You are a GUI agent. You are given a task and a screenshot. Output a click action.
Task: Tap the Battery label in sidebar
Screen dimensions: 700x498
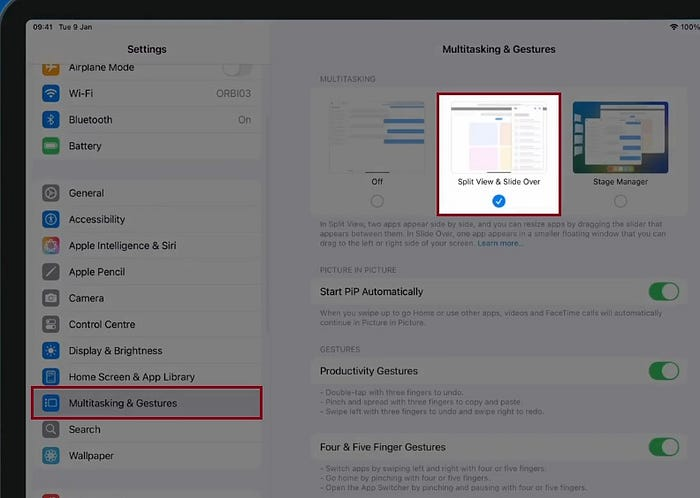click(x=85, y=146)
